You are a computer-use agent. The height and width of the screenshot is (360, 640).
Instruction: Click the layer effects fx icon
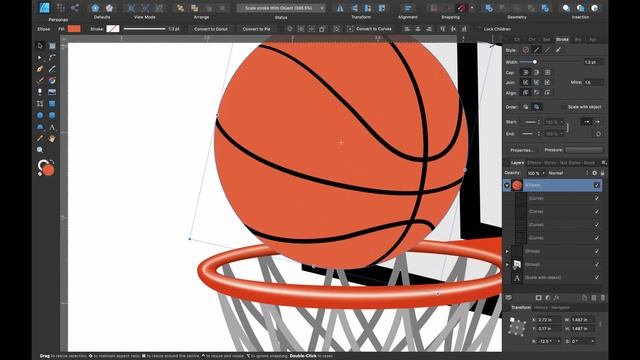[556, 298]
